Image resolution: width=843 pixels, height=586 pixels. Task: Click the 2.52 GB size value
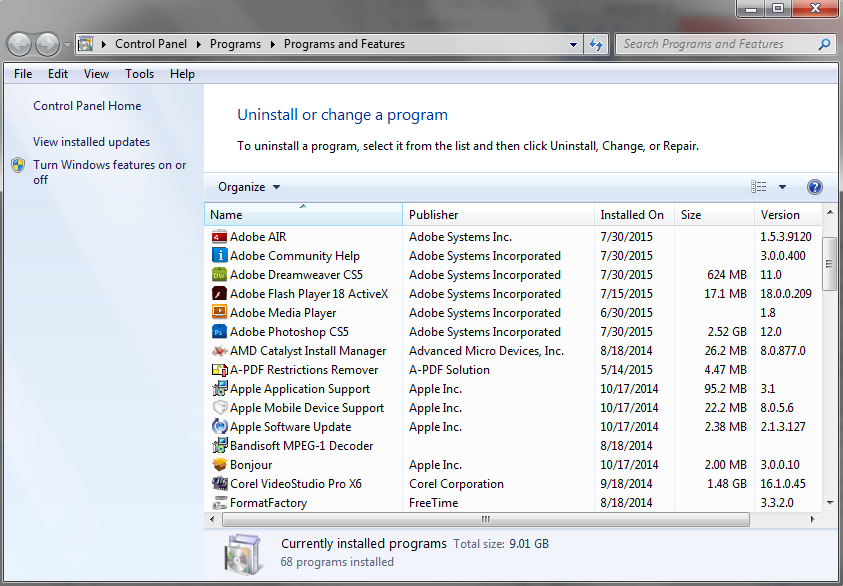(x=727, y=332)
